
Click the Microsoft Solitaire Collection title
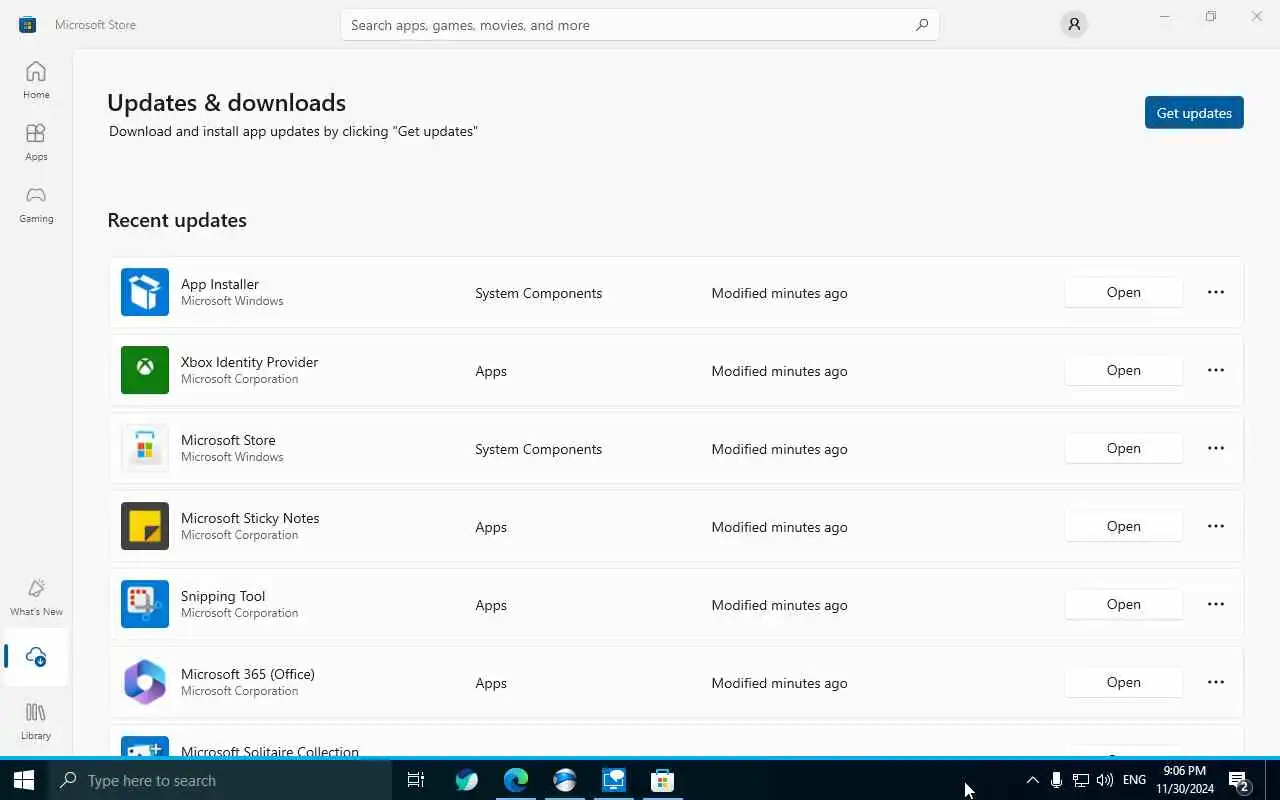(x=270, y=751)
